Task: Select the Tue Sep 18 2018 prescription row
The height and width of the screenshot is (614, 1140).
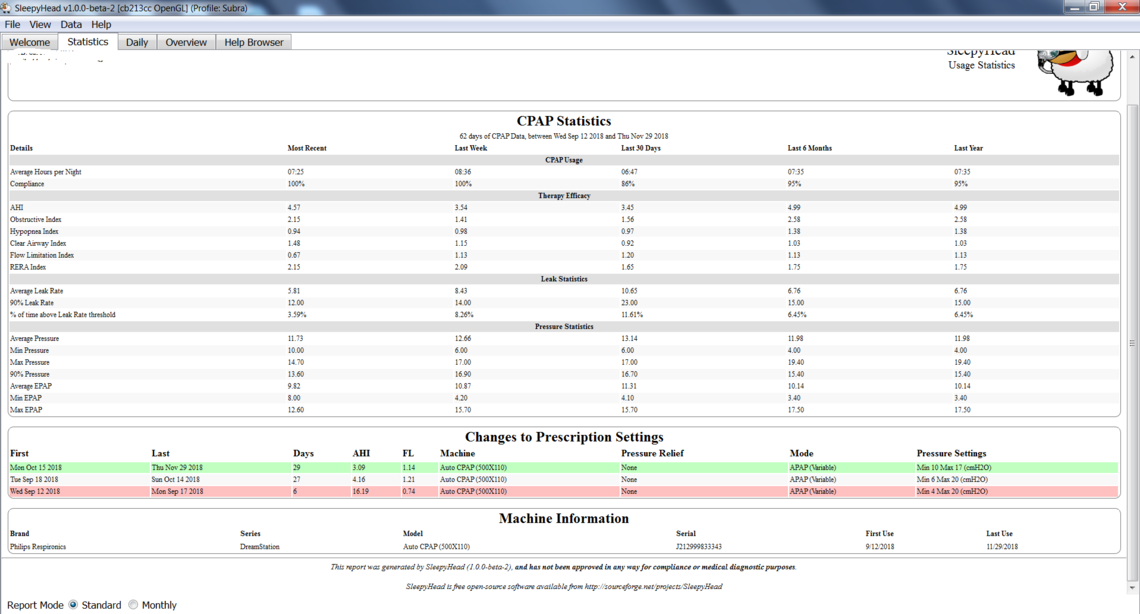Action: 563,480
